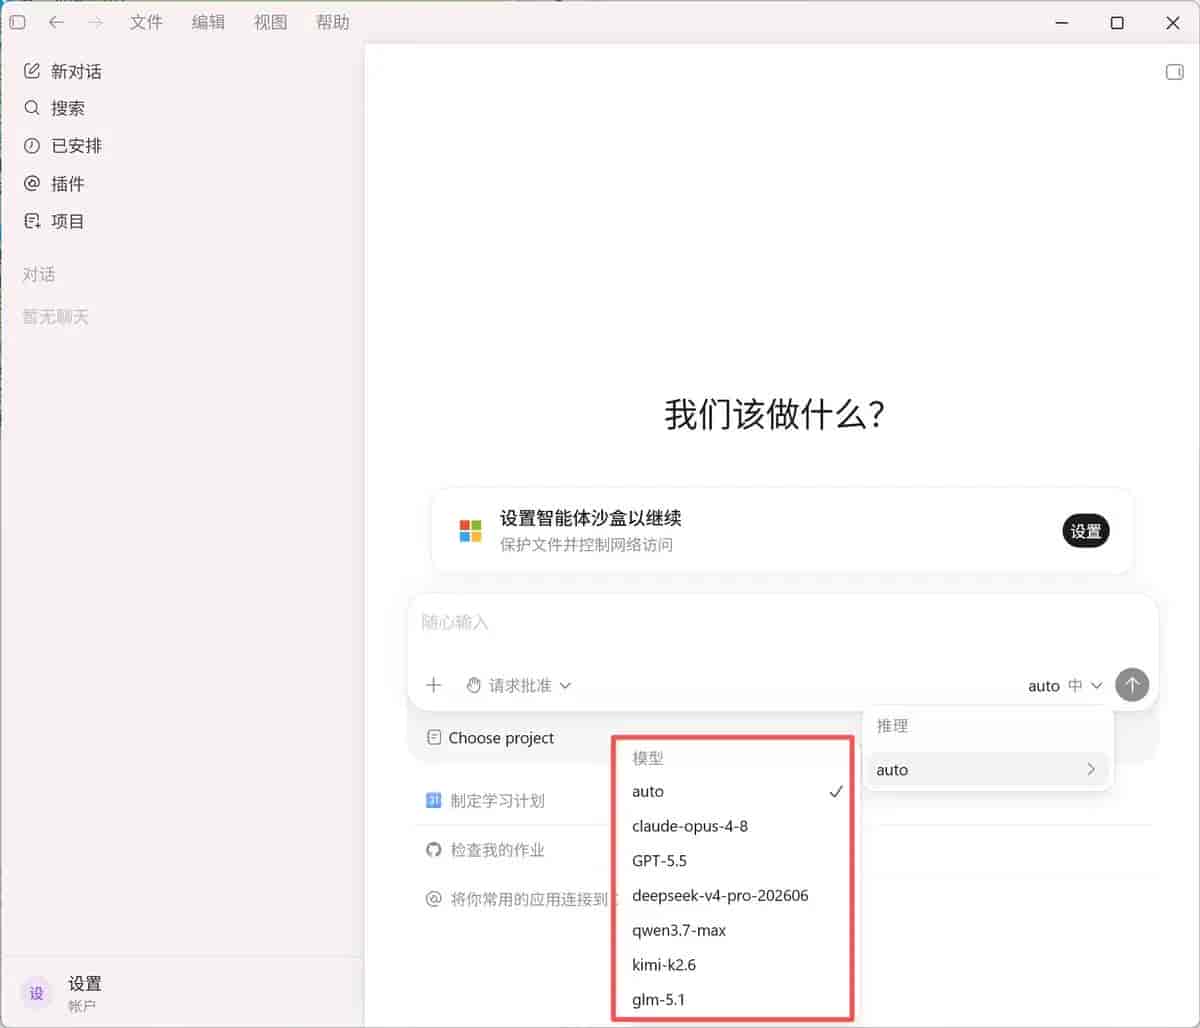This screenshot has width=1200, height=1028.
Task: Toggle the right side panel icon
Action: (1175, 72)
